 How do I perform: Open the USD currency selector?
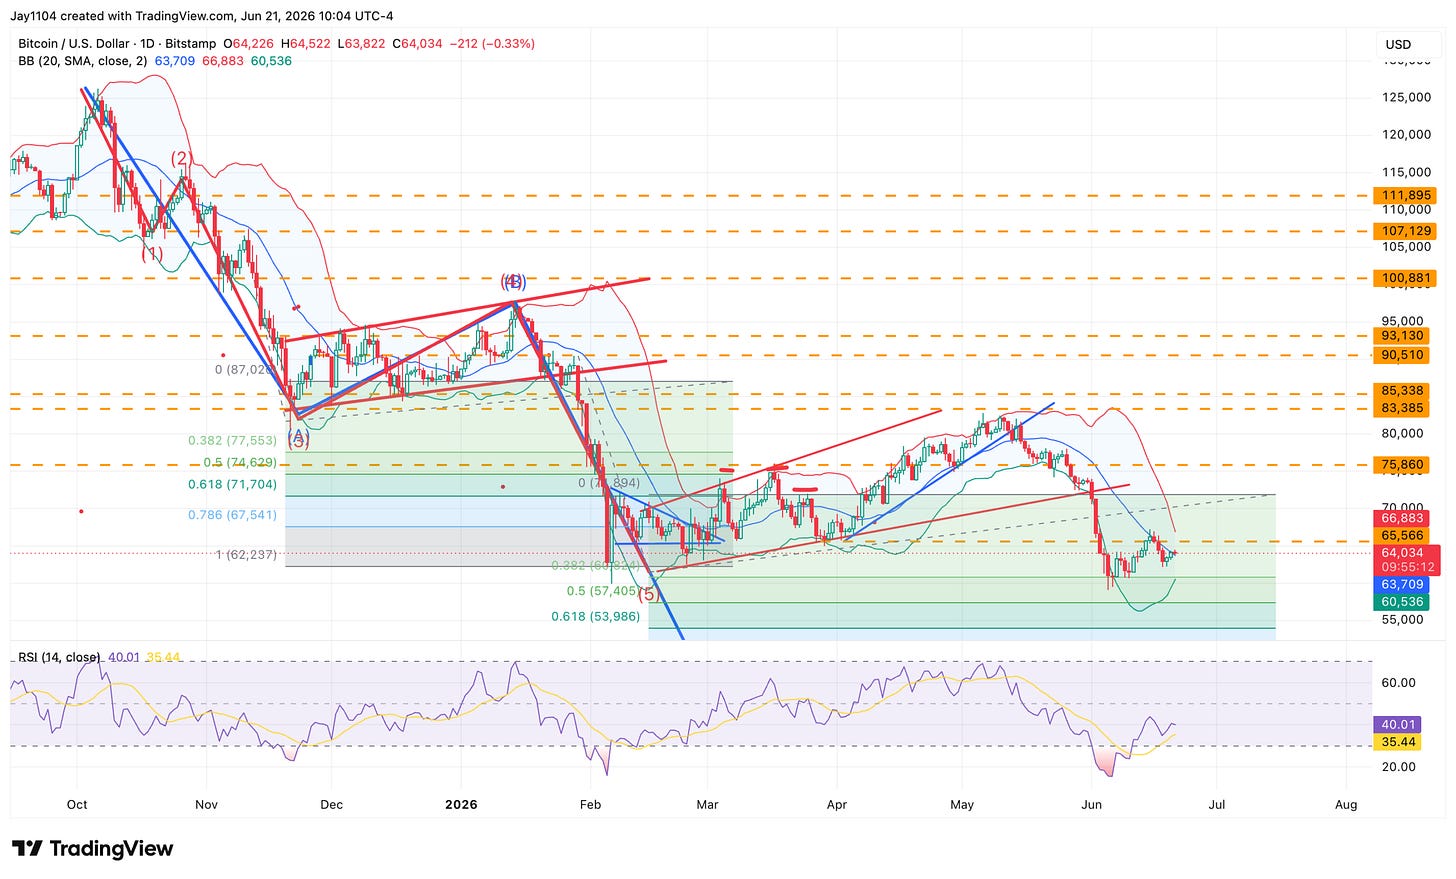pos(1398,44)
